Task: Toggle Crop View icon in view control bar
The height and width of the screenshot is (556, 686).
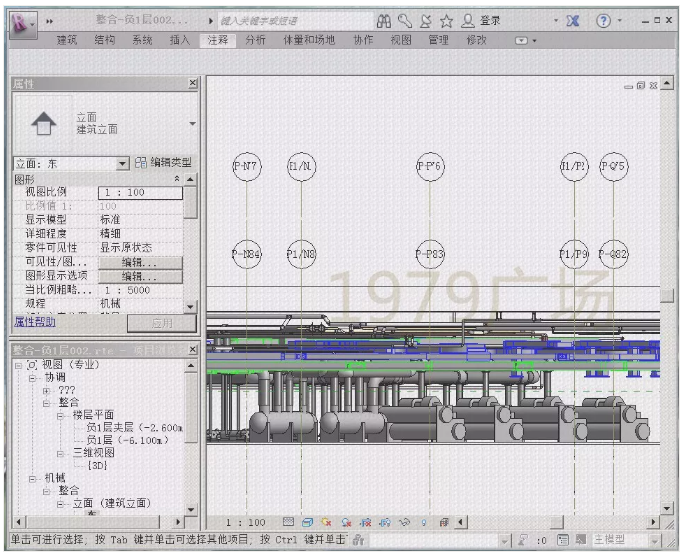Action: click(366, 522)
